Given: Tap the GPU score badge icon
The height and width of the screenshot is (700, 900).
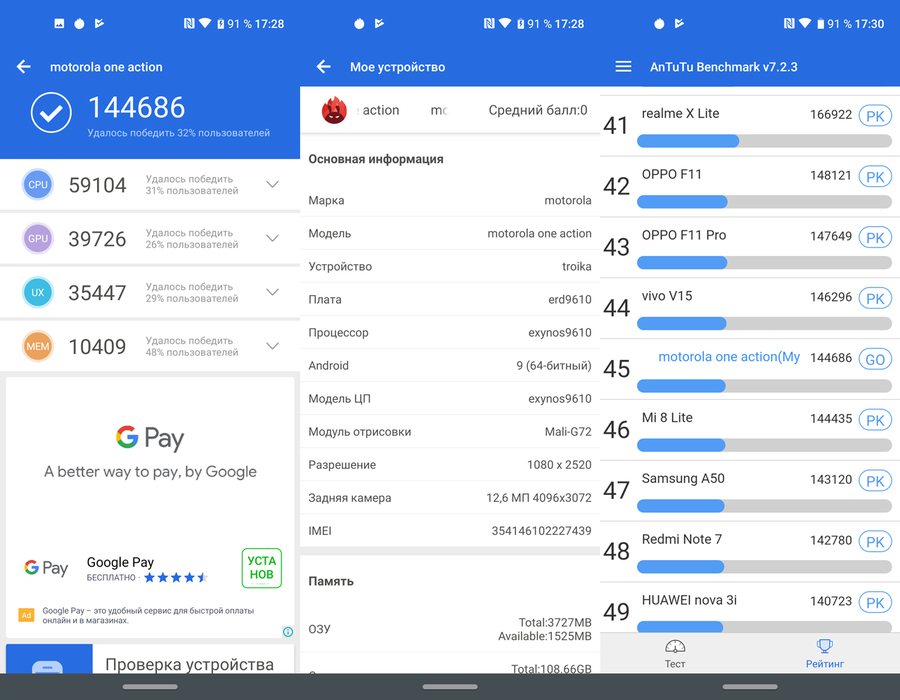Looking at the screenshot, I should click(38, 238).
